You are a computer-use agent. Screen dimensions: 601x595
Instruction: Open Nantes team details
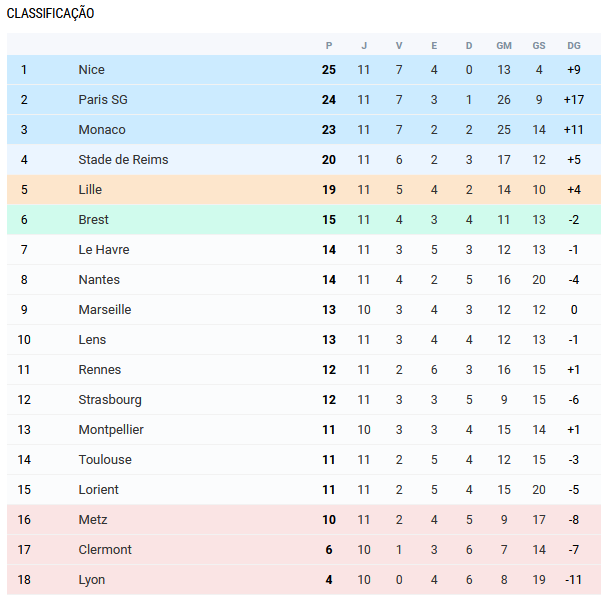tap(99, 280)
